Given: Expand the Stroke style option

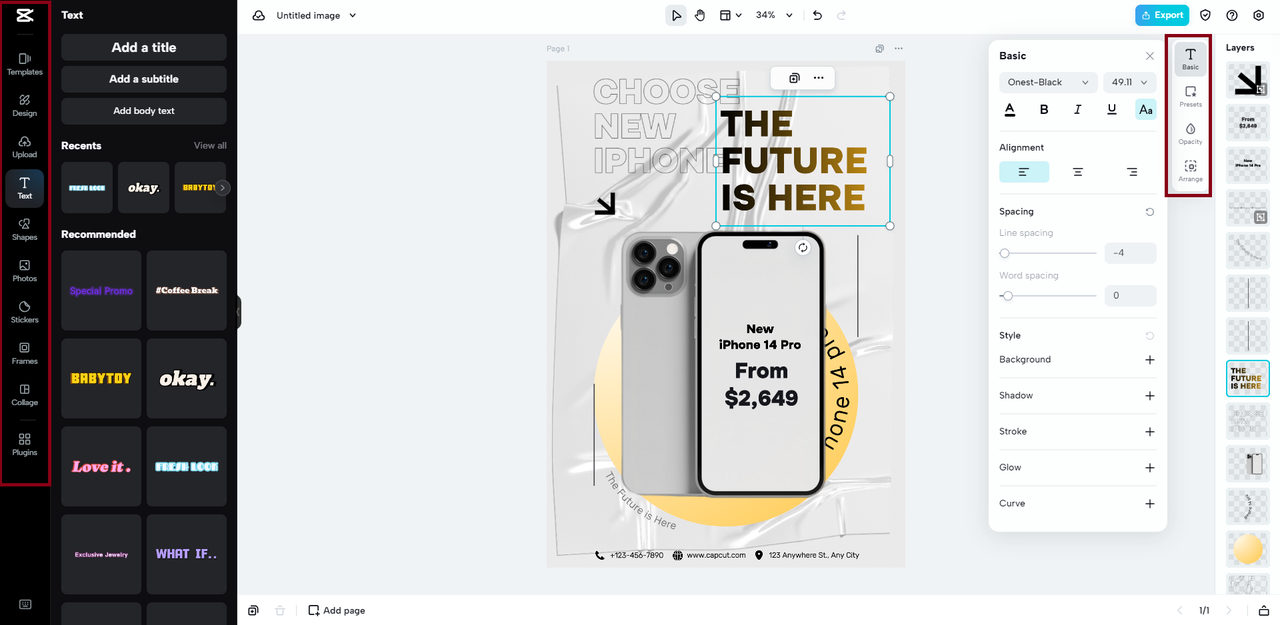Looking at the screenshot, I should (1149, 432).
